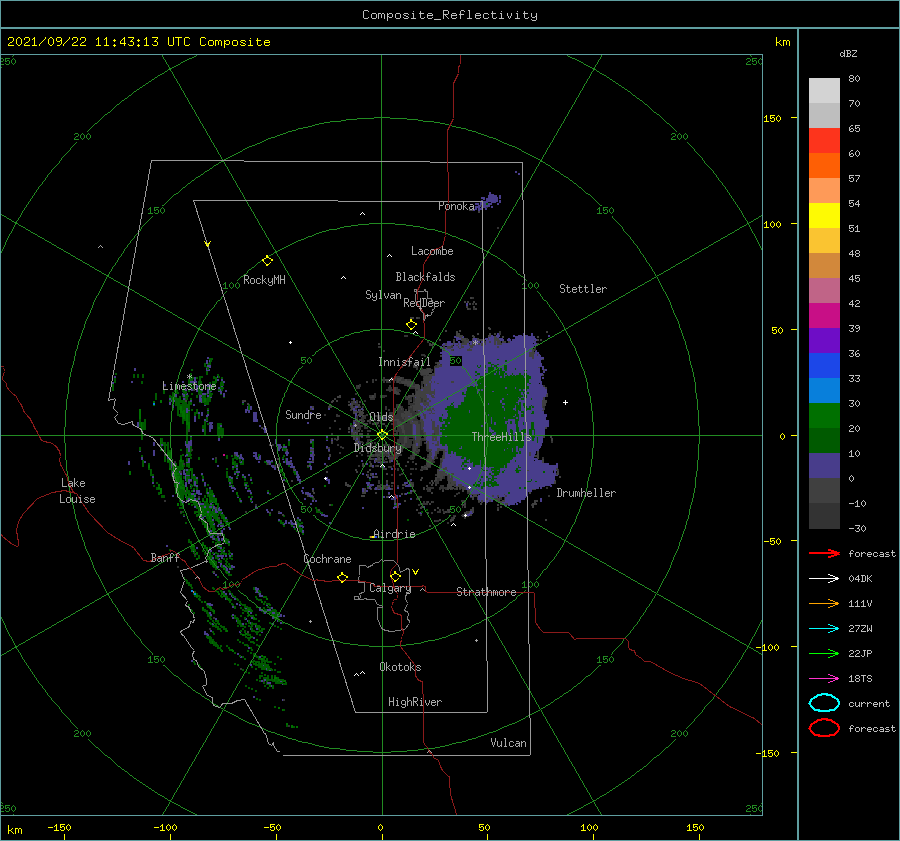Click the Didsbury label
The width and height of the screenshot is (900, 841).
coord(378,448)
